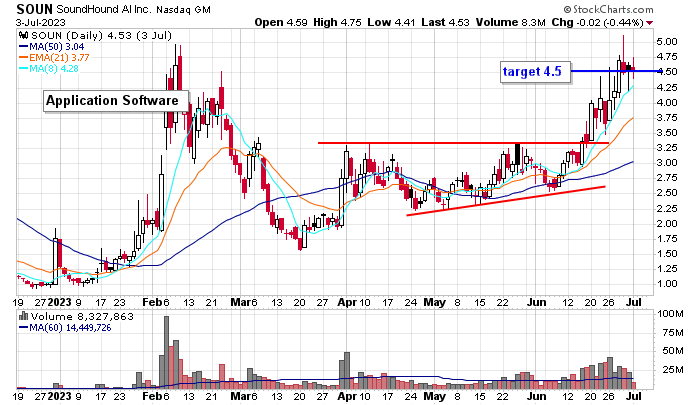This screenshot has height=405, width=700.
Task: Click the date 3-Jul-2023 text
Action: [41, 22]
